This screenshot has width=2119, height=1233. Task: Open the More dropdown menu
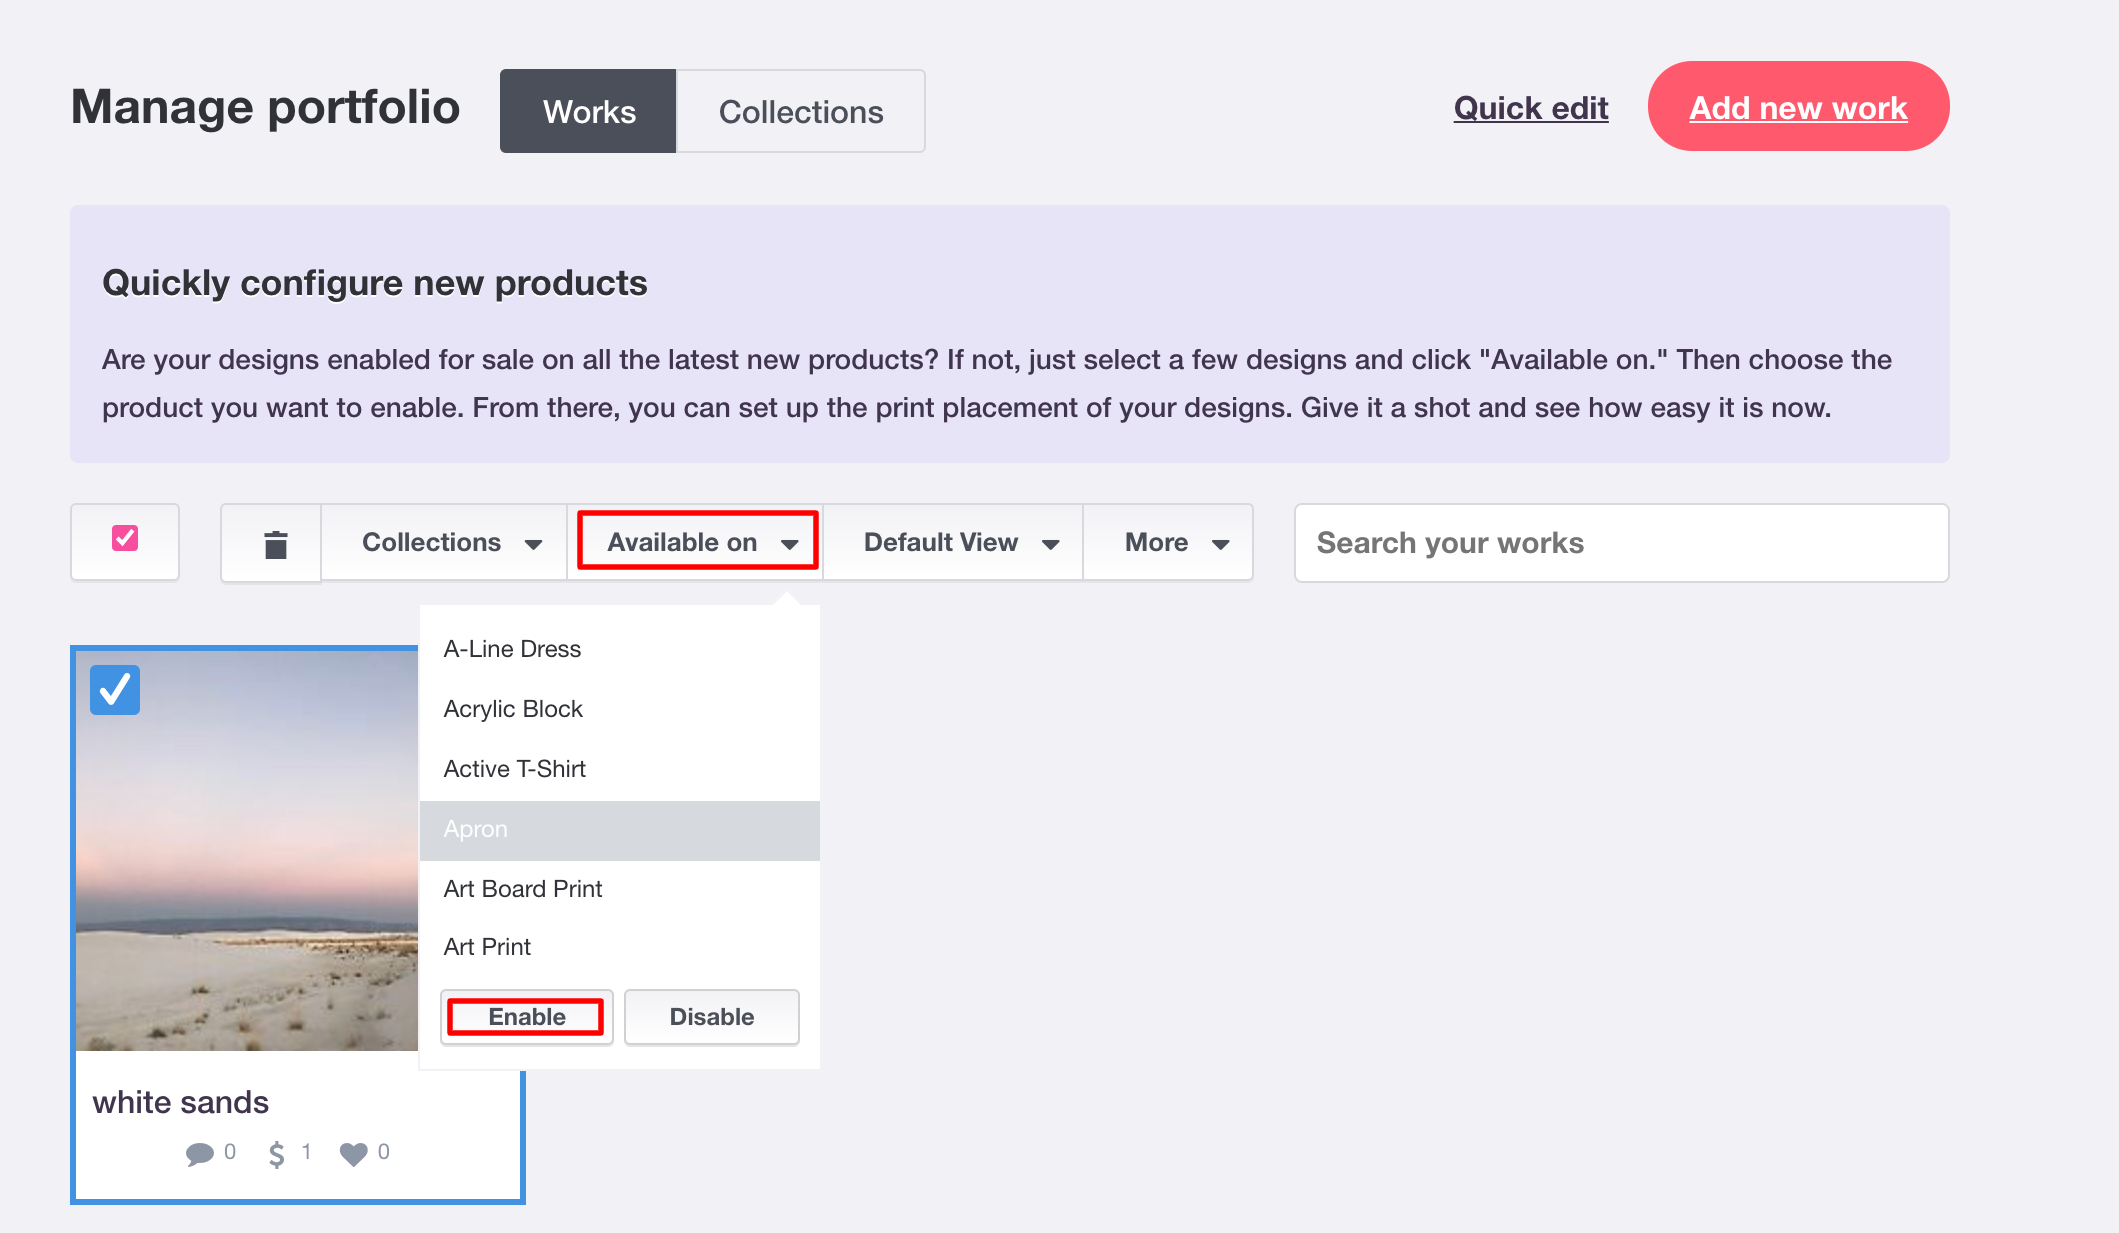click(x=1168, y=543)
